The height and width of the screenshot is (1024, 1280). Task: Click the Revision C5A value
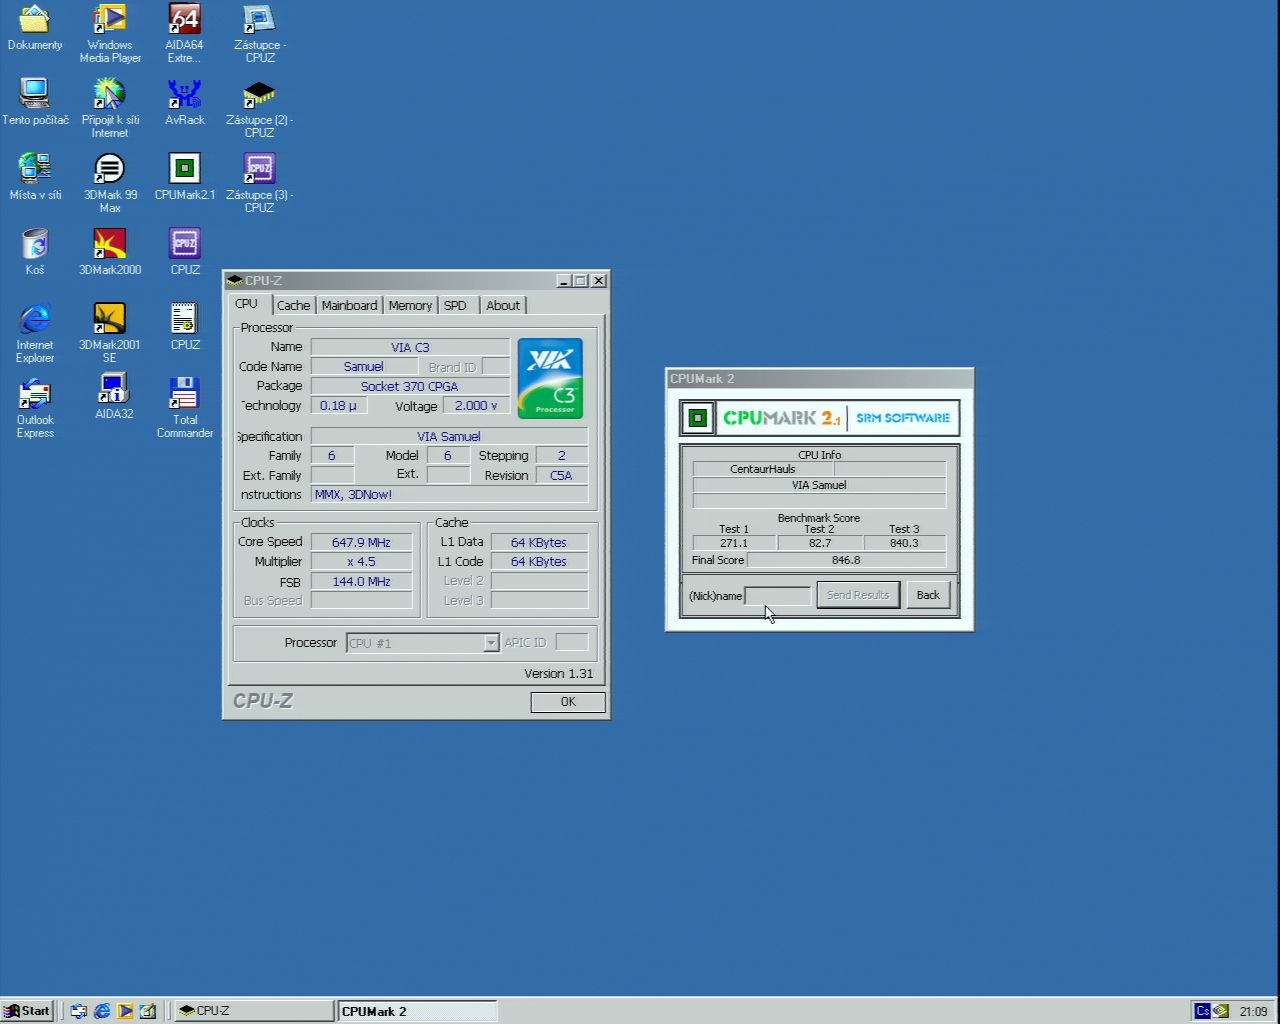[x=561, y=476]
